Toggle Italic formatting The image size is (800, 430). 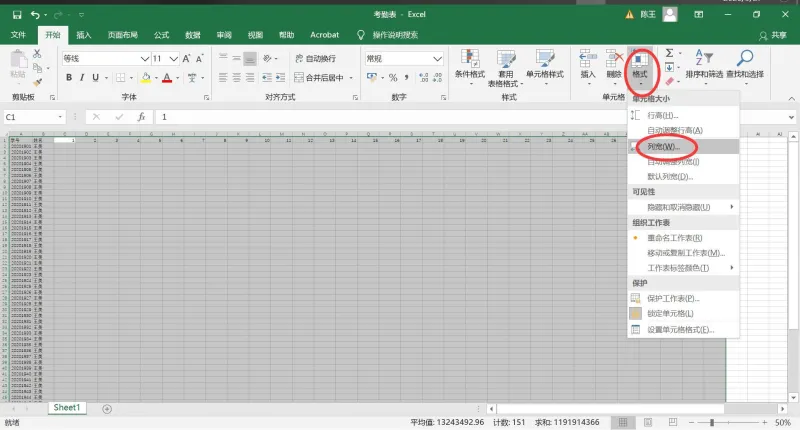(82, 78)
